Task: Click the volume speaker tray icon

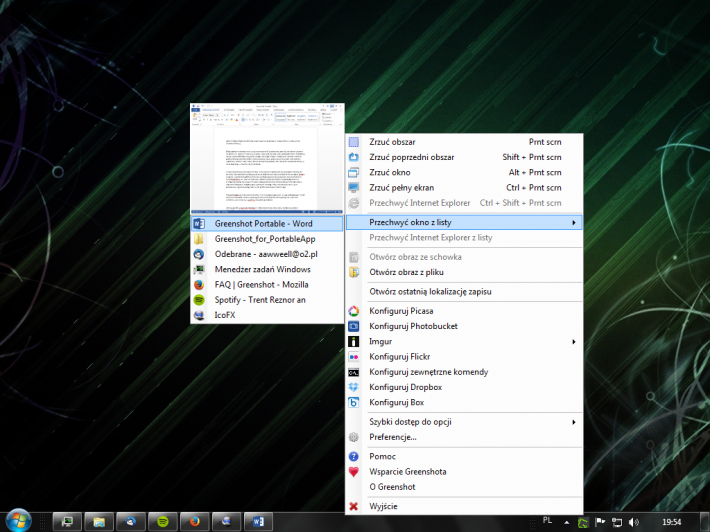Action: coord(633,522)
